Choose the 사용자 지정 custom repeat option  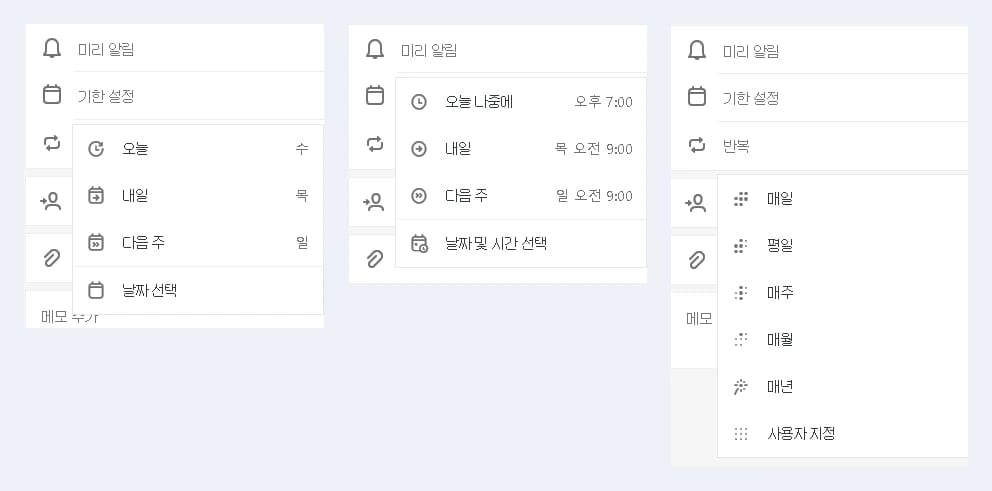(843, 434)
